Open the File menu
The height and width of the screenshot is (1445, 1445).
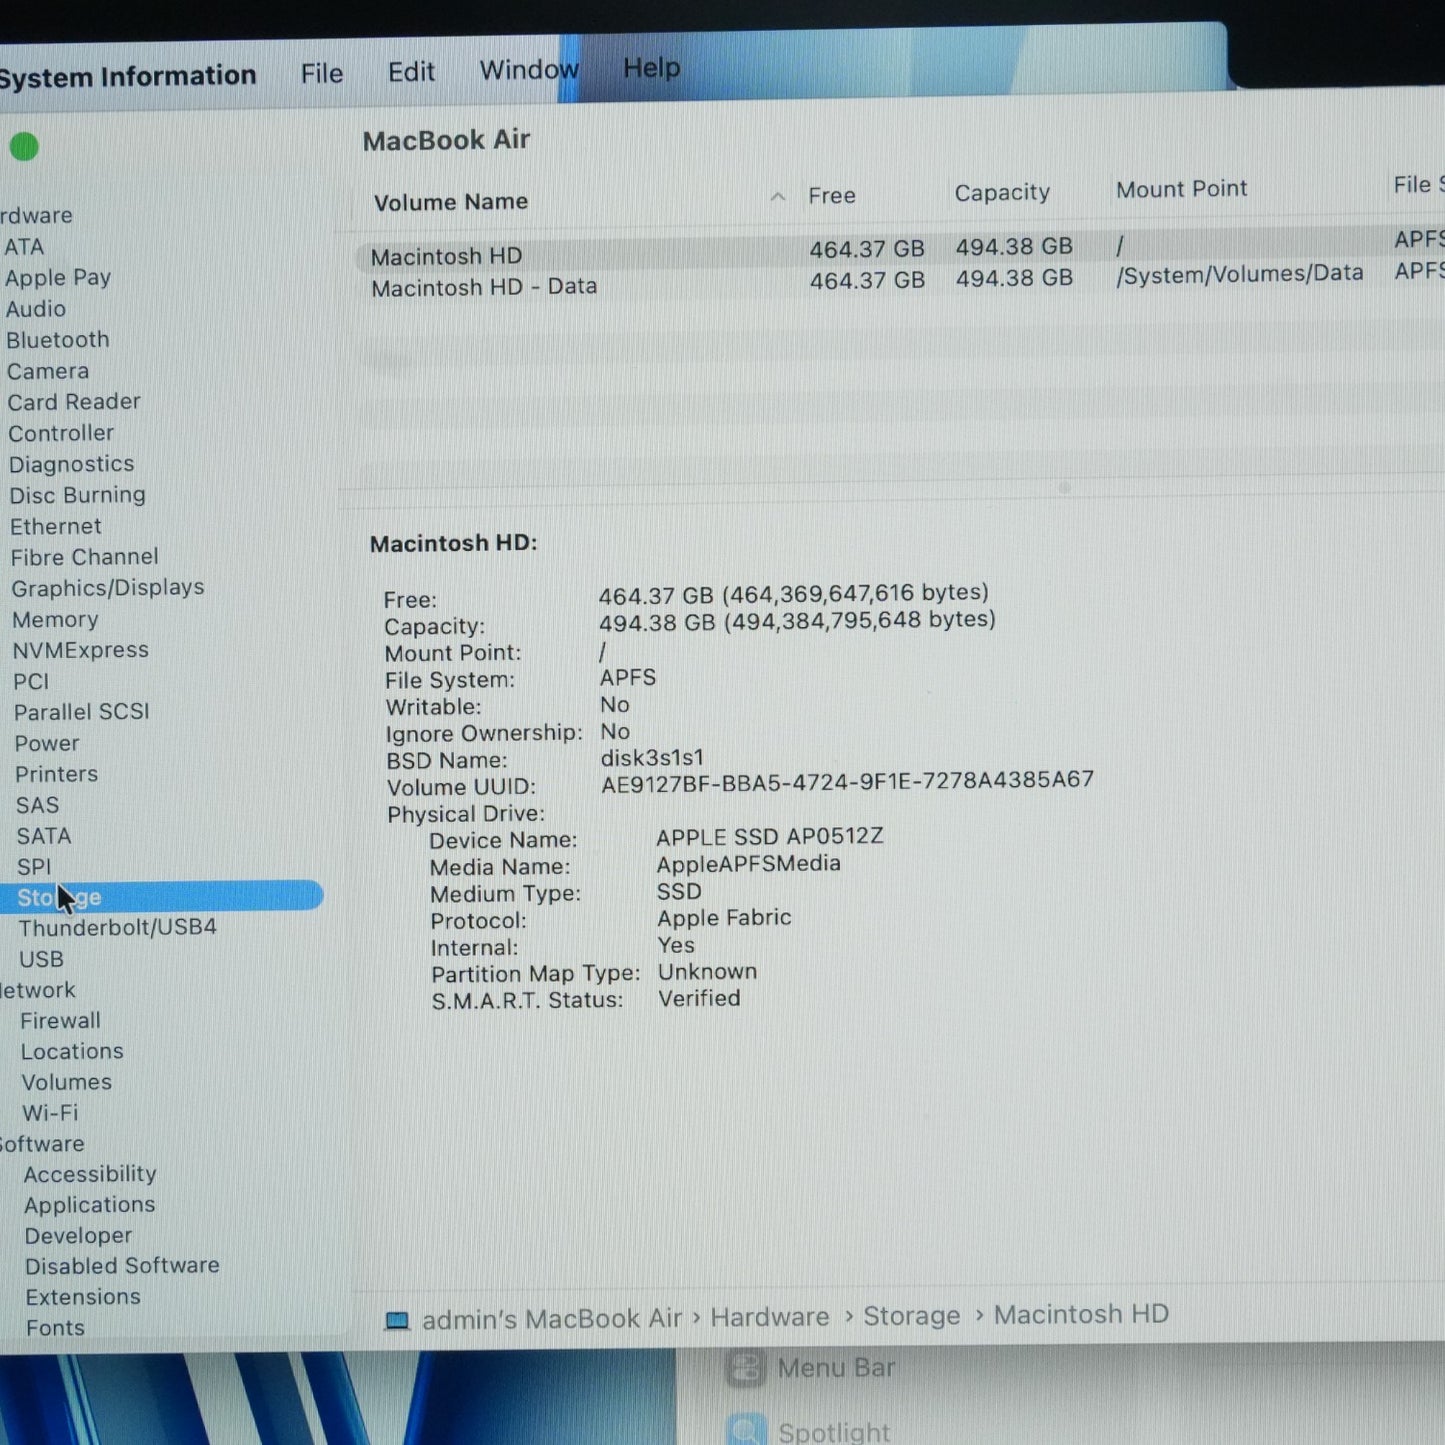[x=322, y=73]
